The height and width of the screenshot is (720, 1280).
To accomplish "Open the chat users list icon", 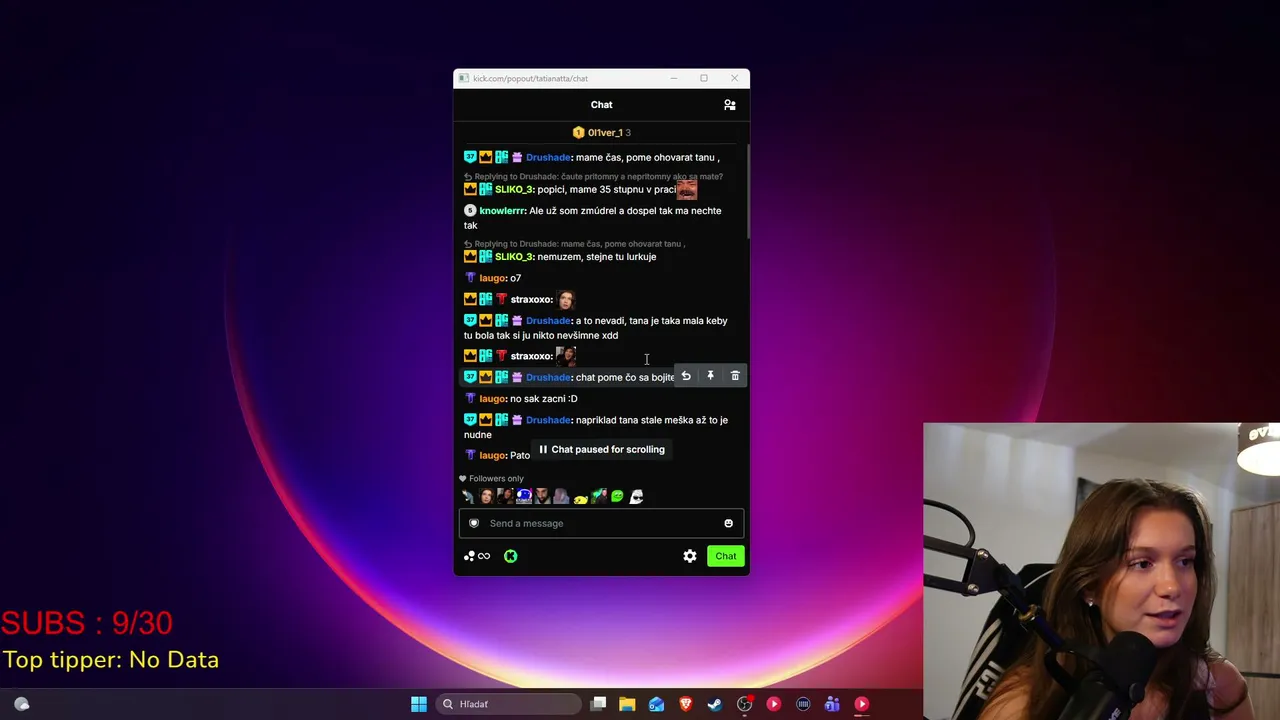I will [730, 105].
